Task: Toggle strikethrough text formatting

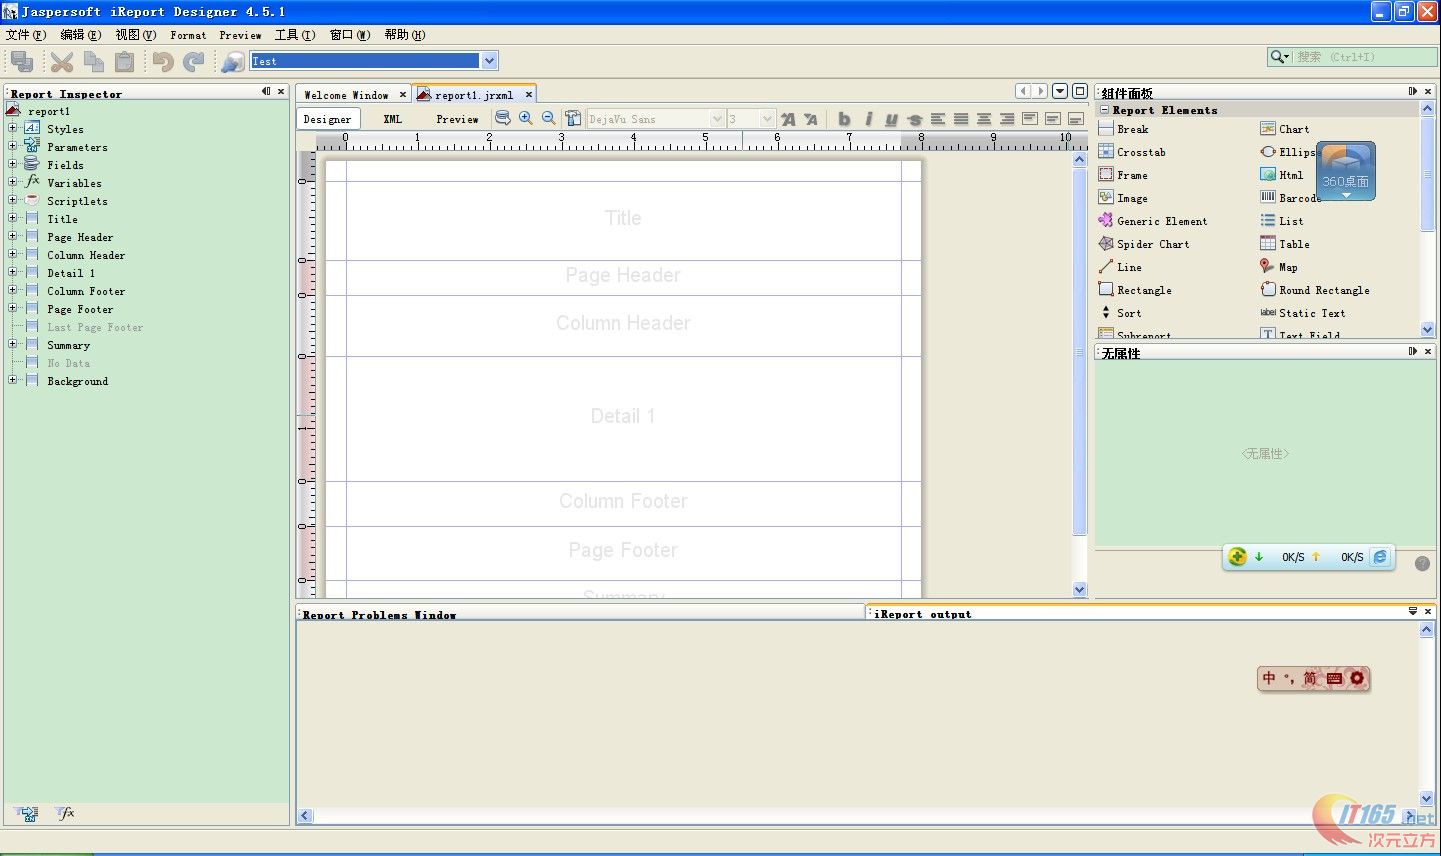Action: 914,119
